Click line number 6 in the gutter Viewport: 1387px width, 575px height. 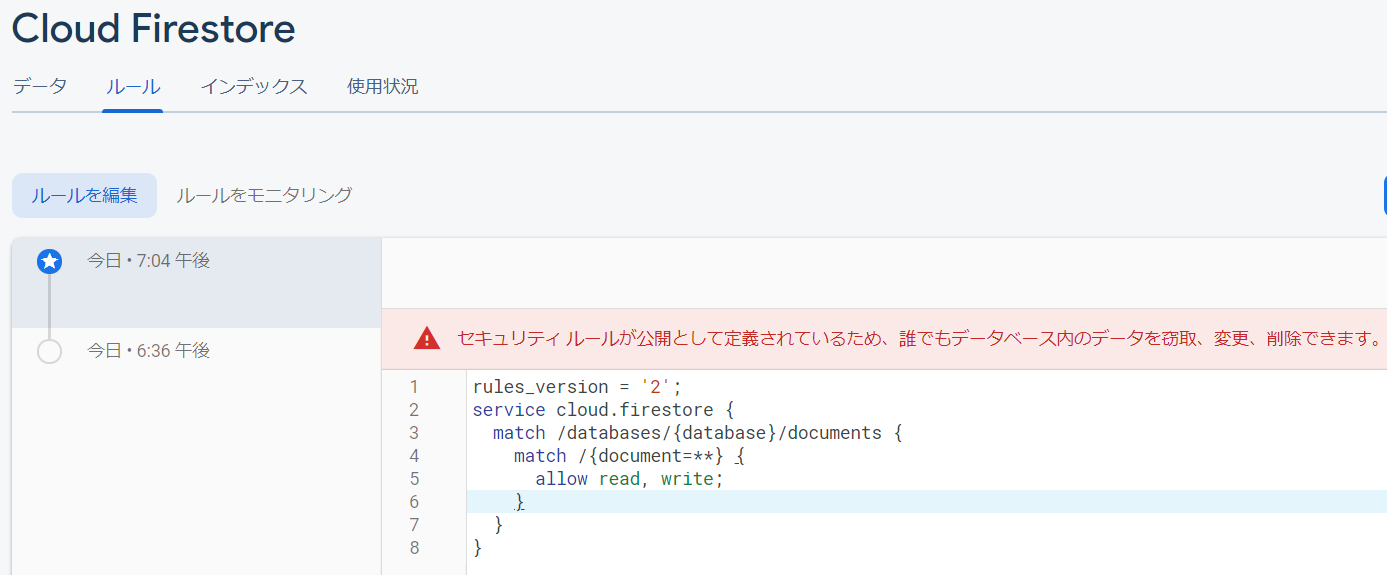pyautogui.click(x=414, y=502)
